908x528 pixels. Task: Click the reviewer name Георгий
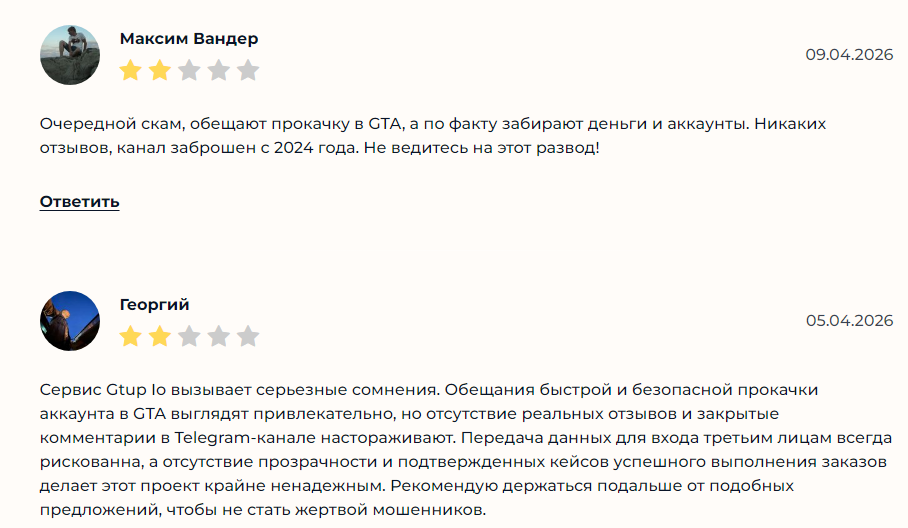[154, 305]
